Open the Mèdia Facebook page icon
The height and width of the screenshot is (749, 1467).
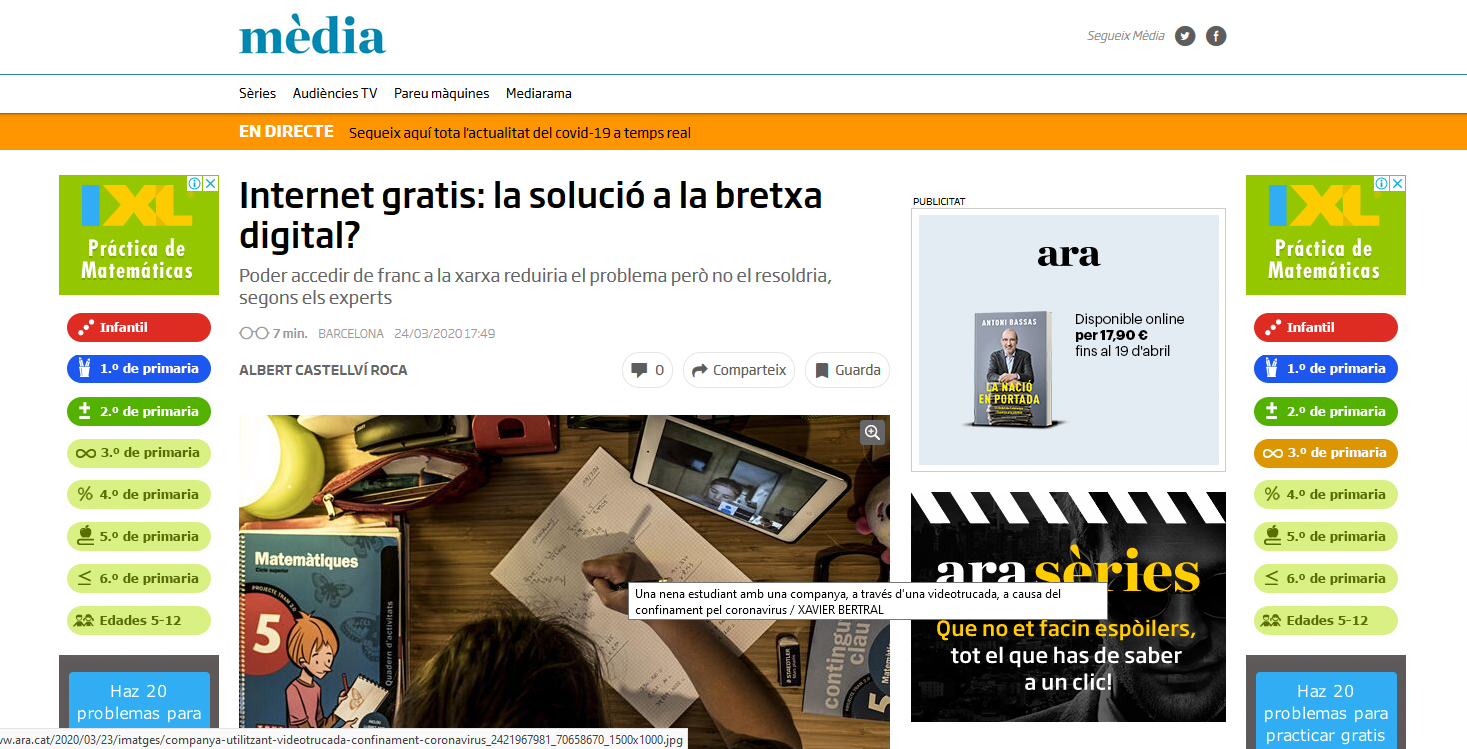click(x=1216, y=36)
